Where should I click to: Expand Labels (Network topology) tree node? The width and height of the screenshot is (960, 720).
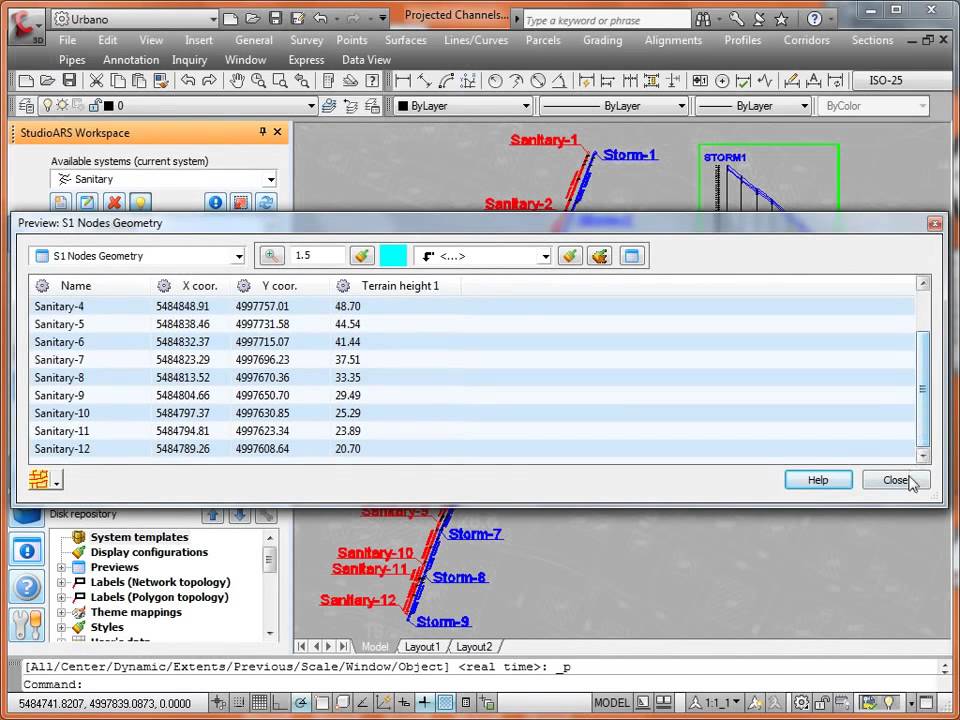coord(61,582)
